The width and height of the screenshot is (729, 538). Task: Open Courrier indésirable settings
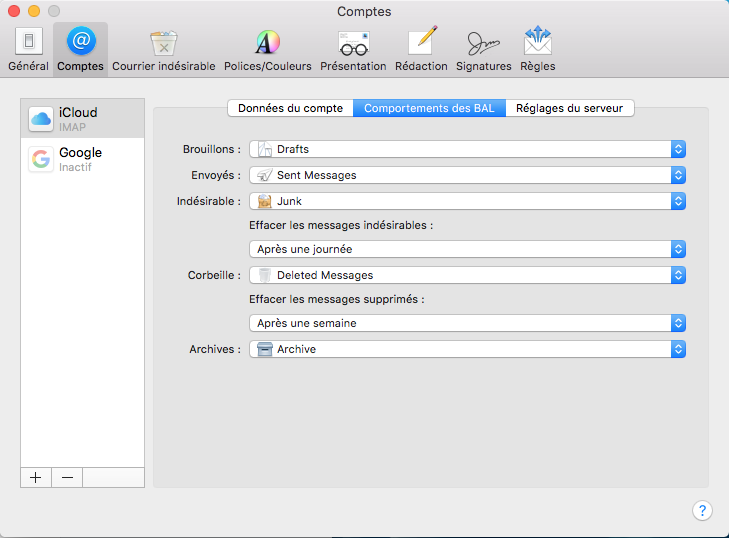coord(163,49)
